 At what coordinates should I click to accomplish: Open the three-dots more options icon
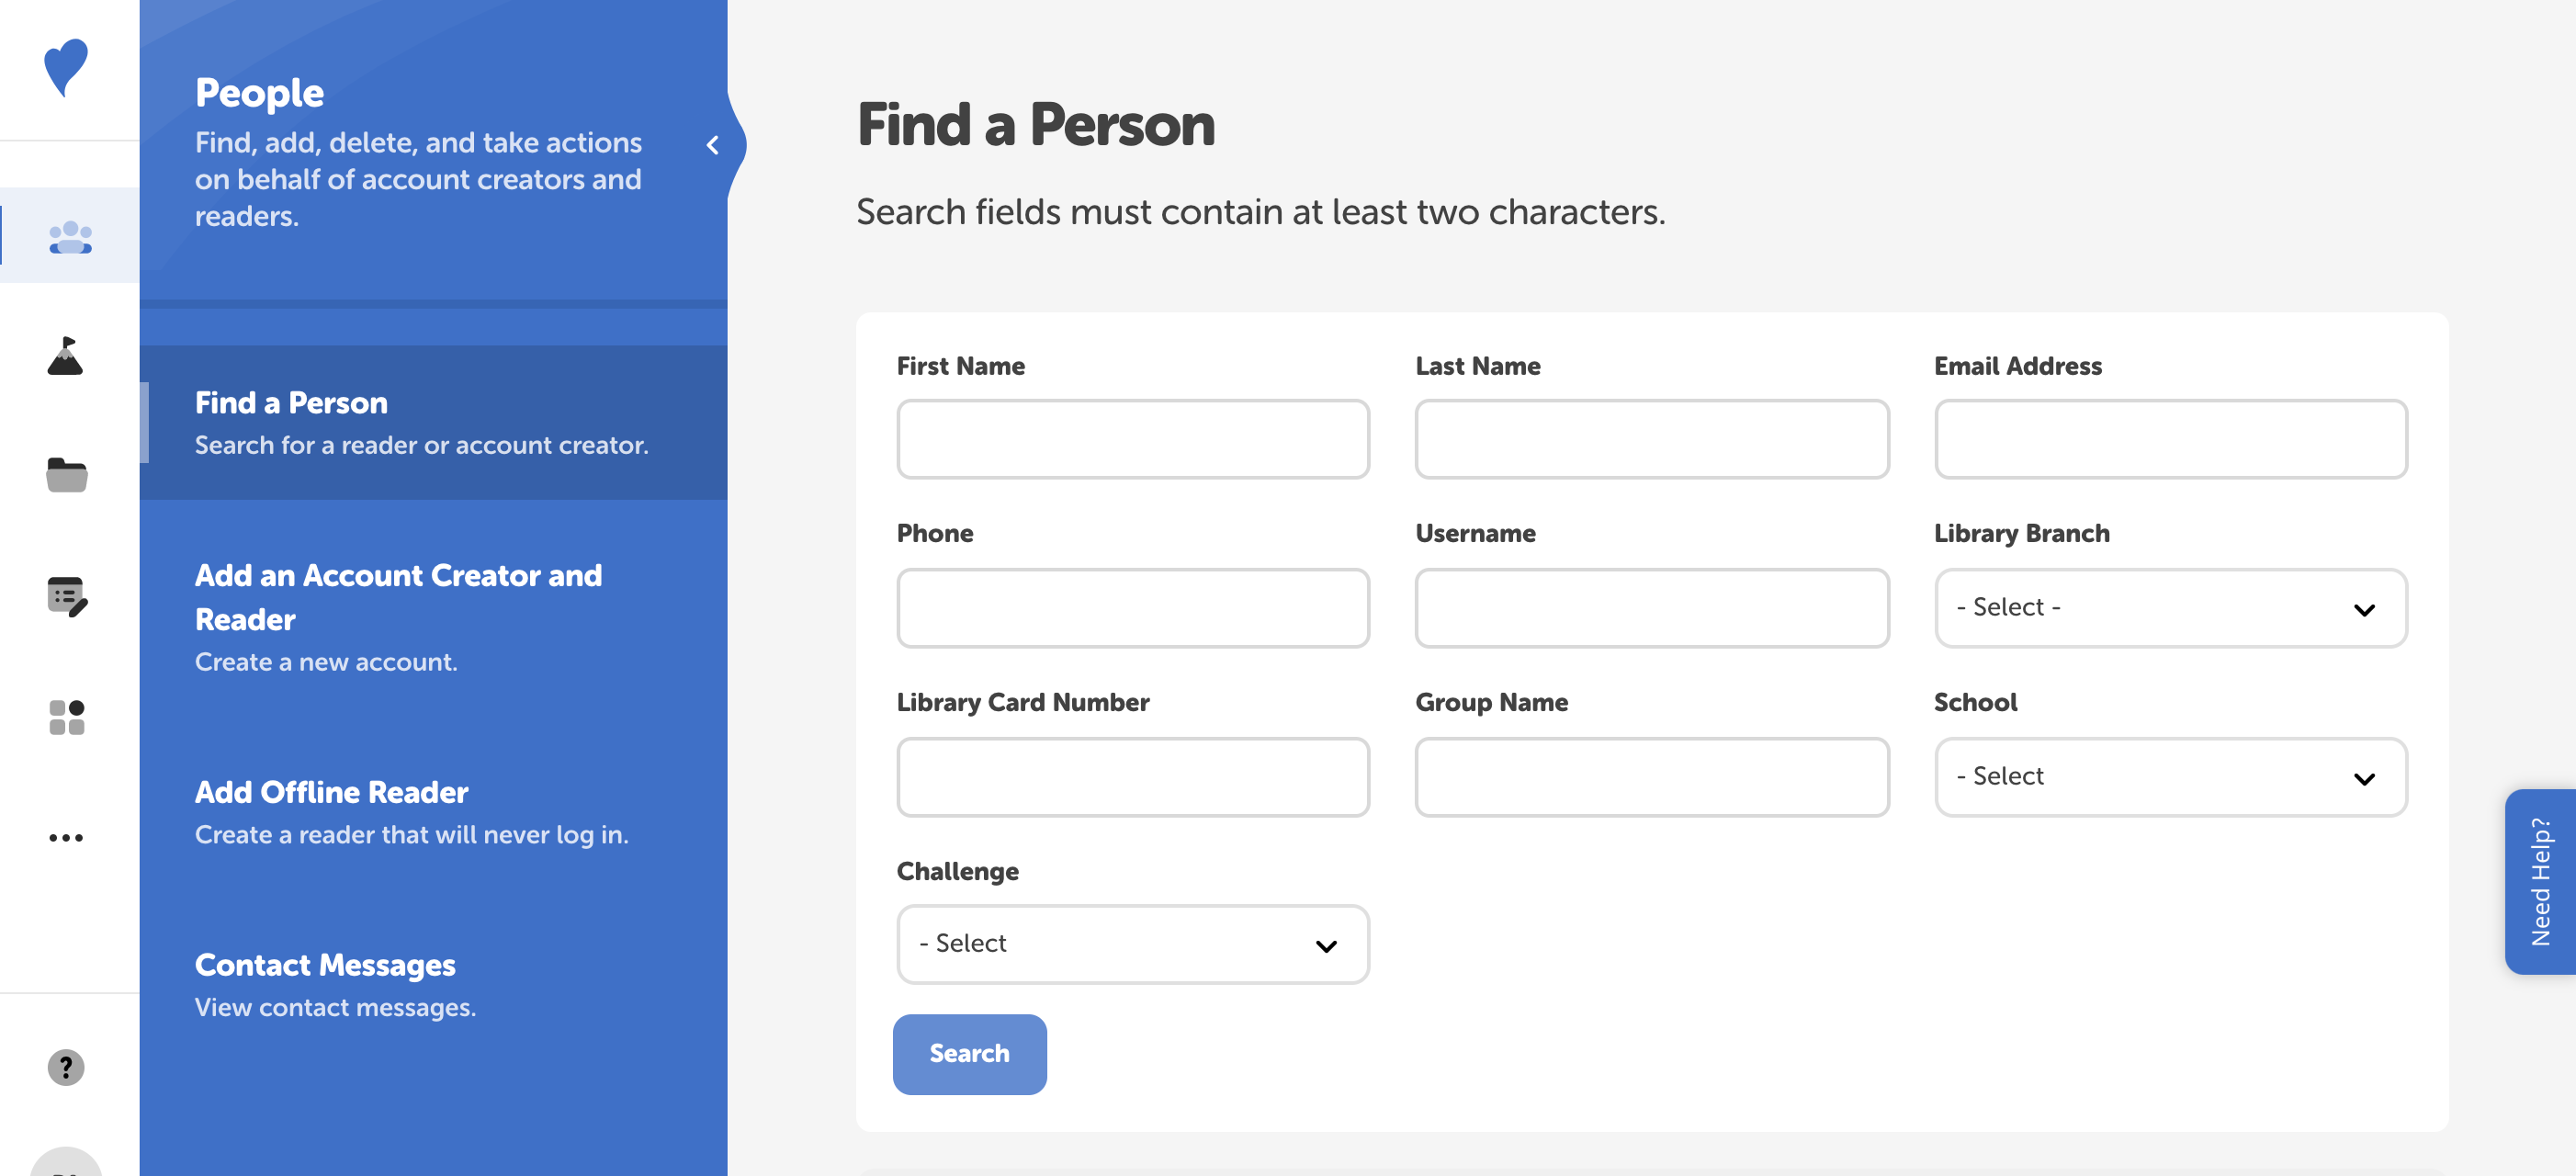point(67,838)
